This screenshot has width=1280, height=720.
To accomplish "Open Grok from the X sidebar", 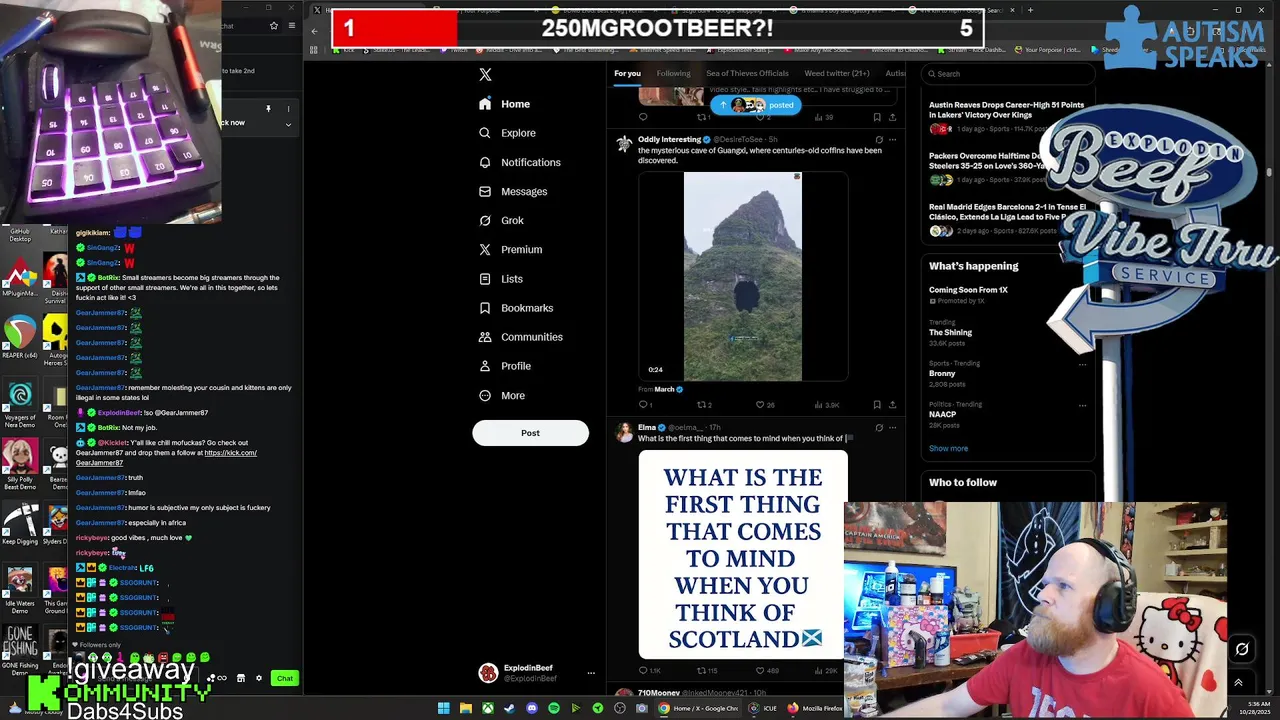I will click(501, 220).
